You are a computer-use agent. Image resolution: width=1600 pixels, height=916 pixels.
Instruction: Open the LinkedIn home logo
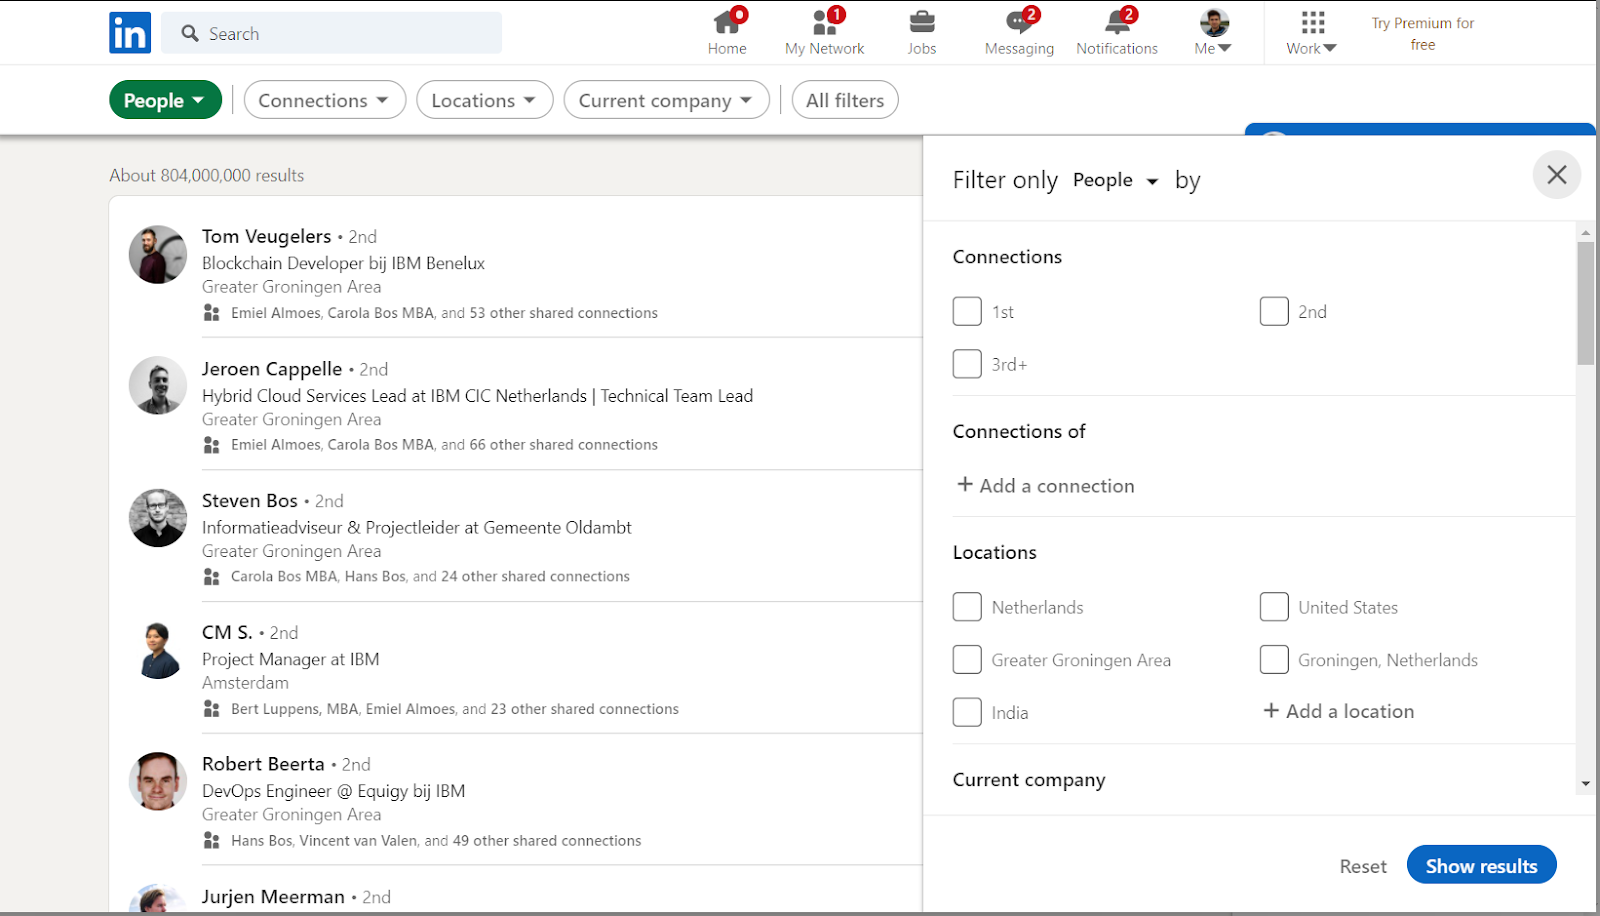[130, 33]
